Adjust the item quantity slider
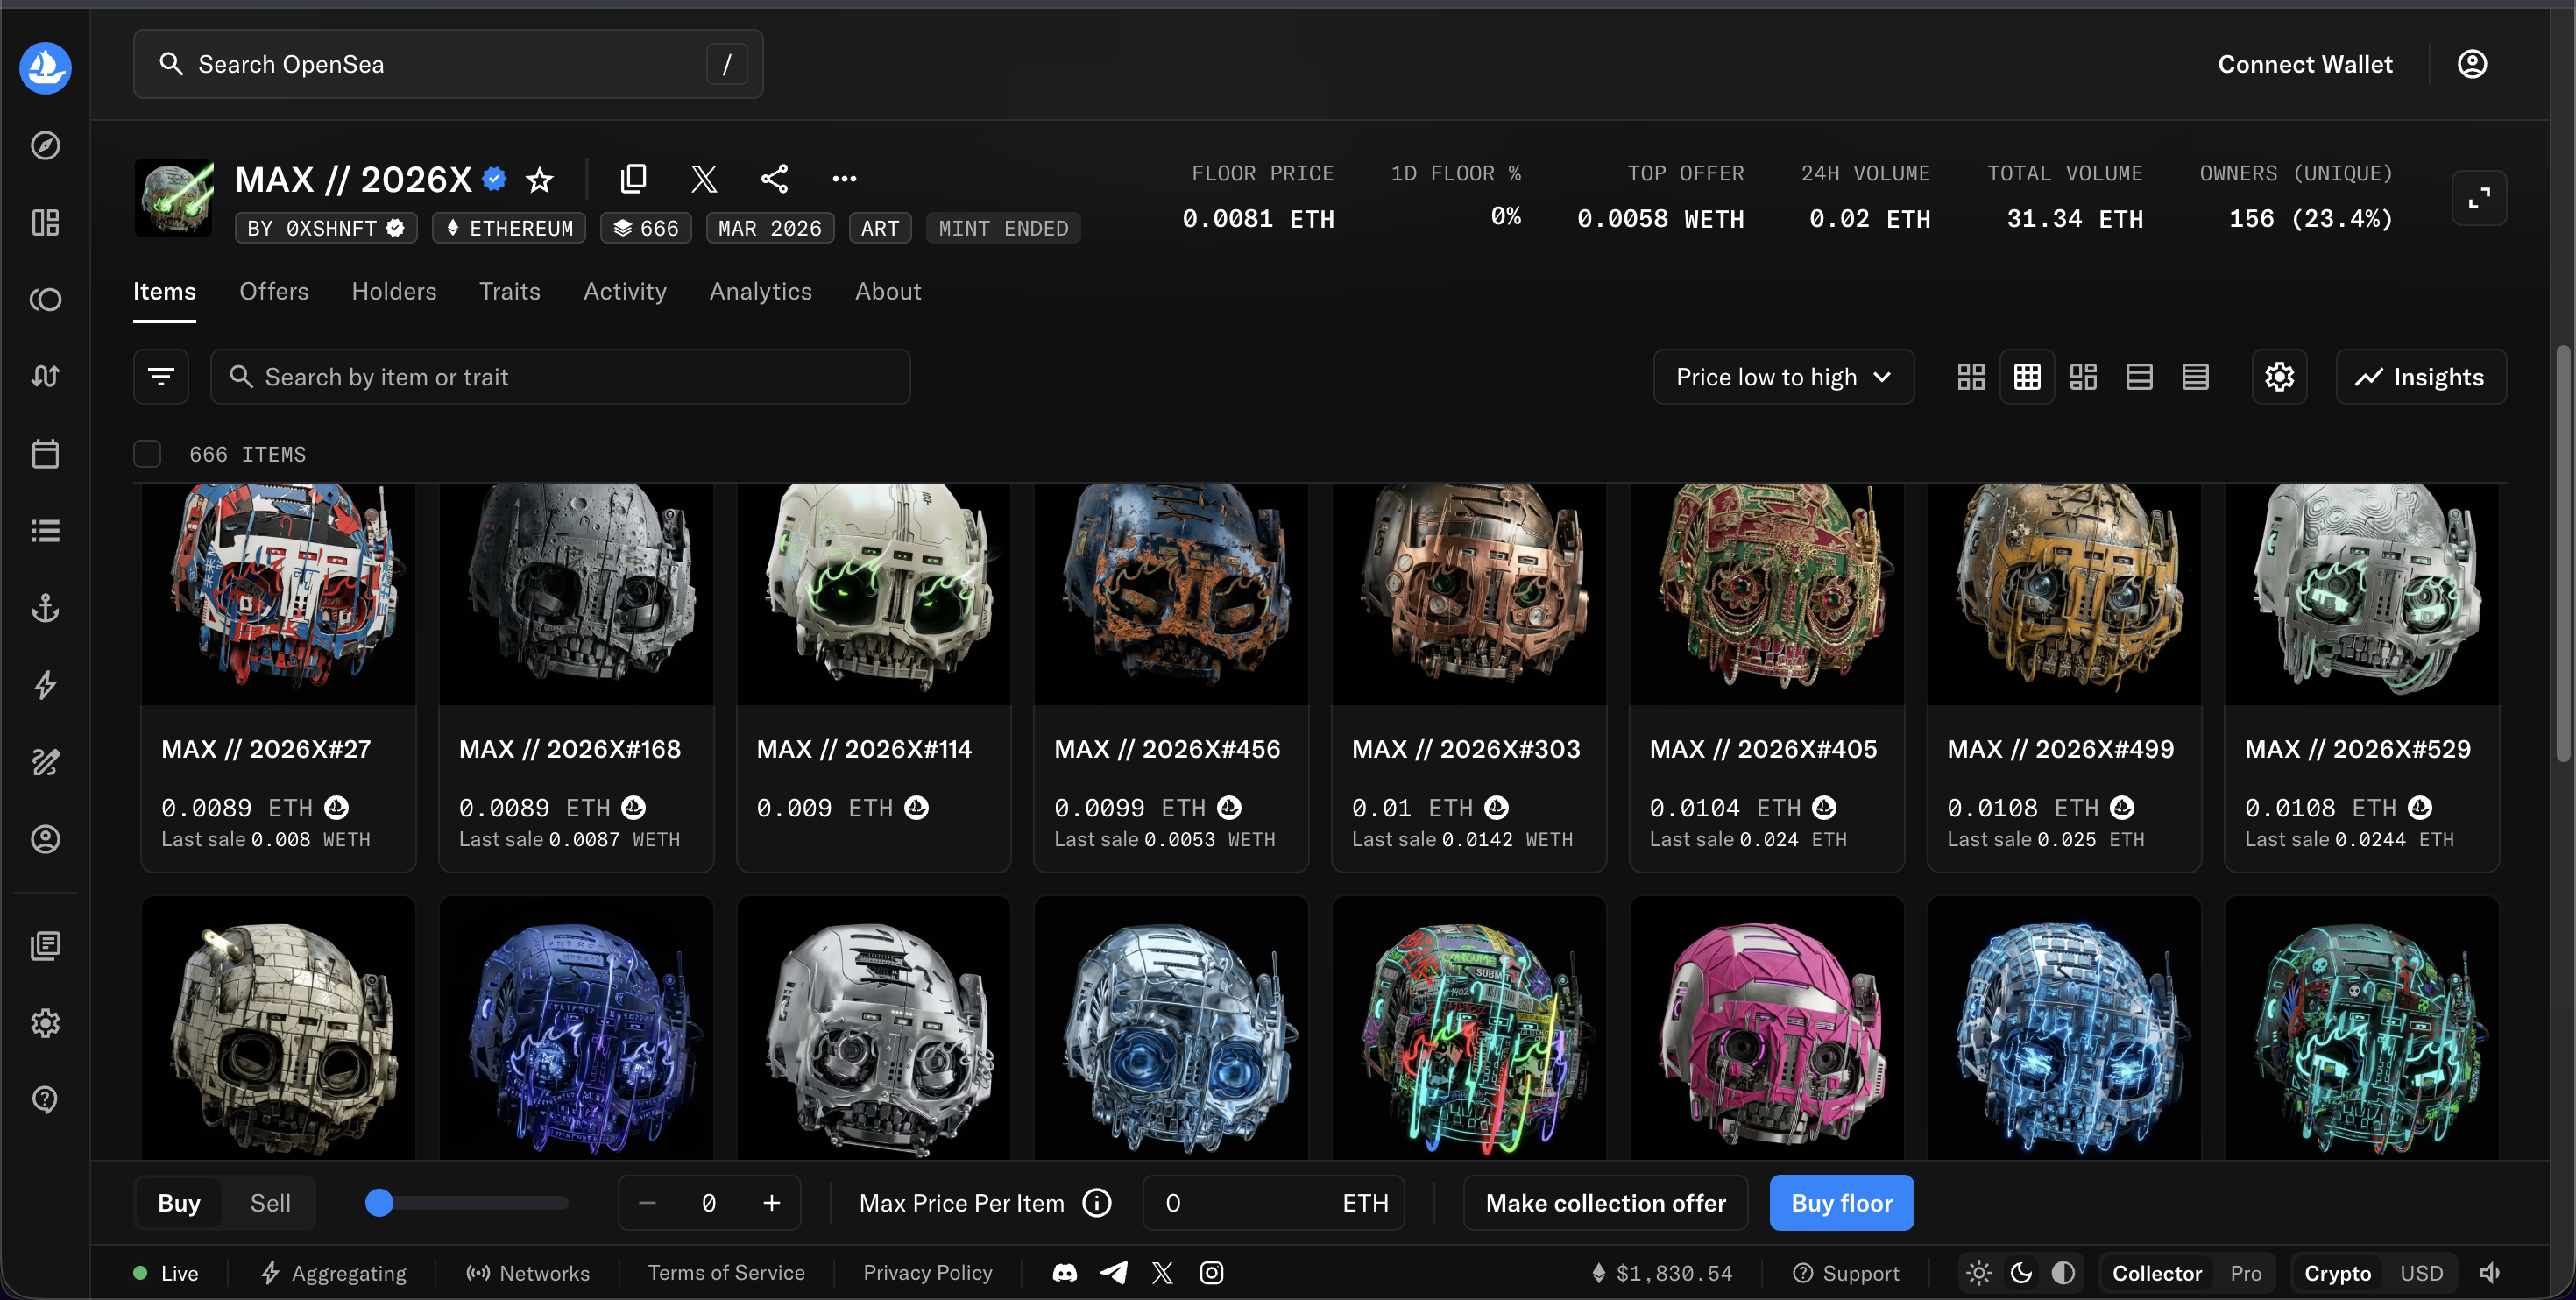 pos(467,1203)
